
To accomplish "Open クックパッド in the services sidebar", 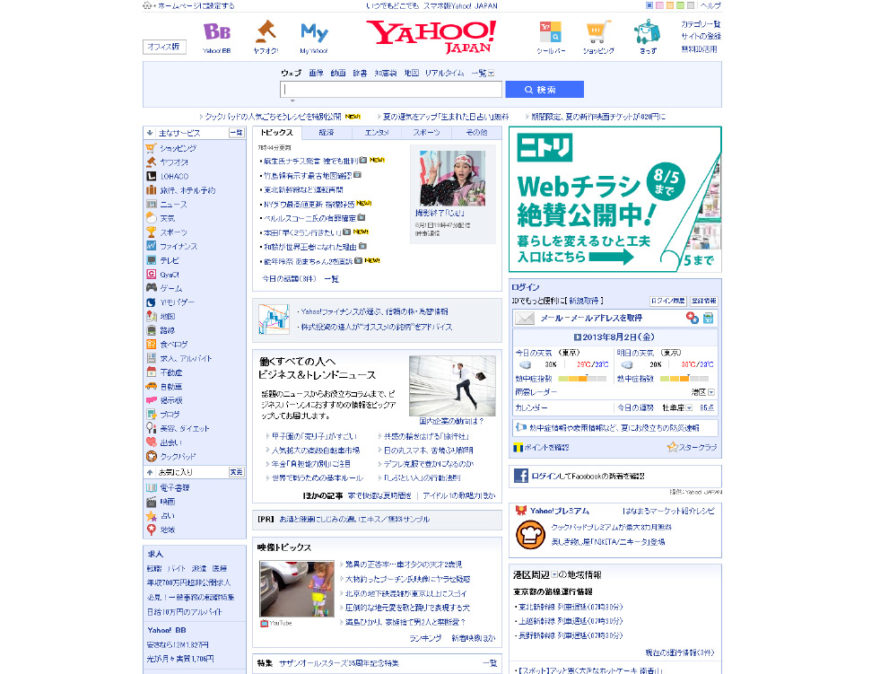I will click(178, 457).
